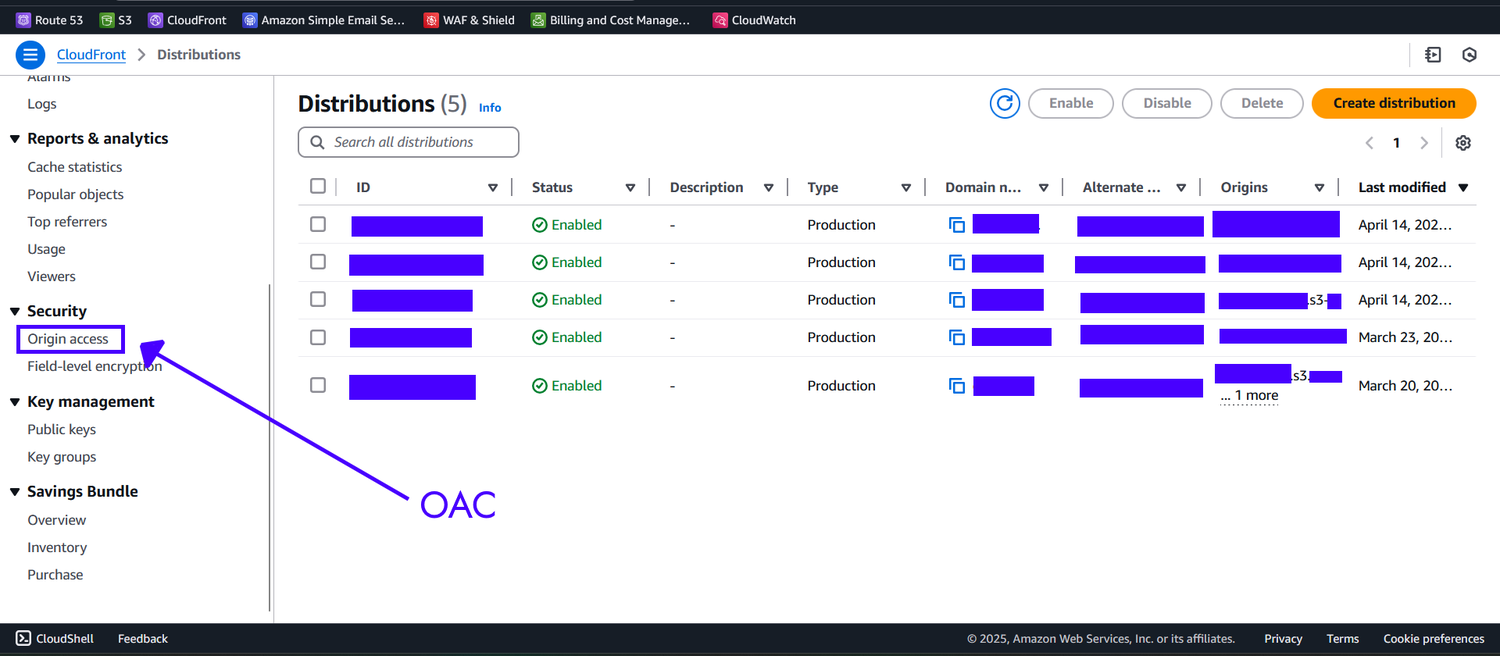The height and width of the screenshot is (656, 1500).
Task: Toggle the hamburger navigation menu
Action: pyautogui.click(x=31, y=55)
